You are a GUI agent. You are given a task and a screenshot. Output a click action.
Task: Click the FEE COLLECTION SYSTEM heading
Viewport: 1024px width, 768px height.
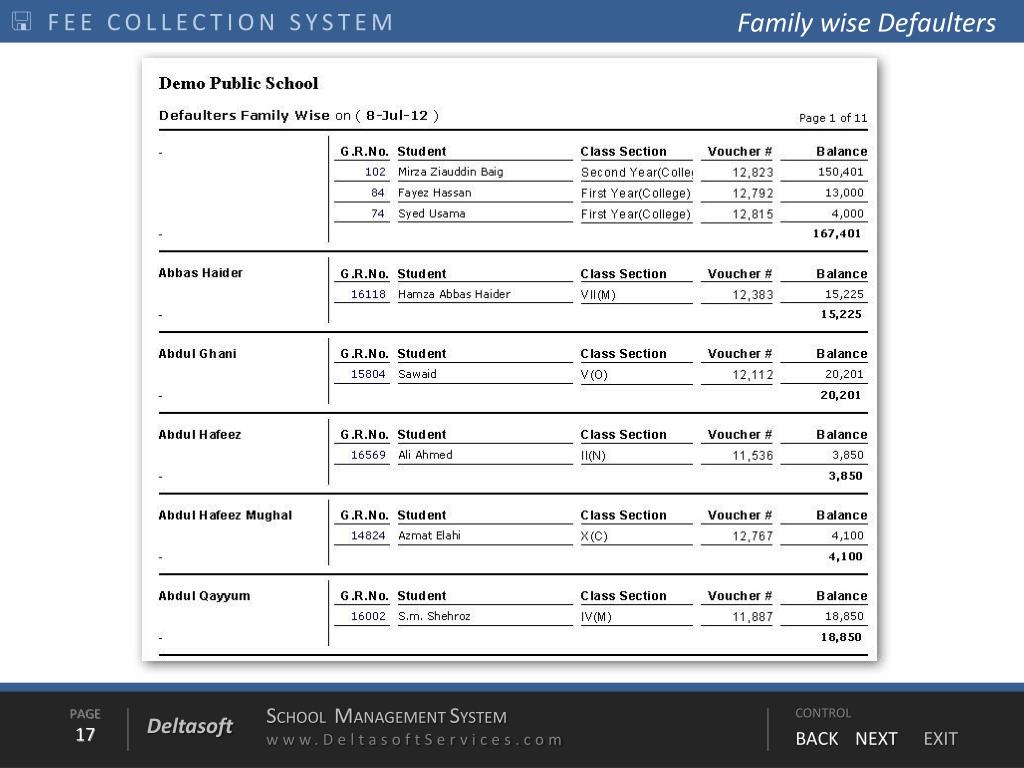(x=221, y=22)
